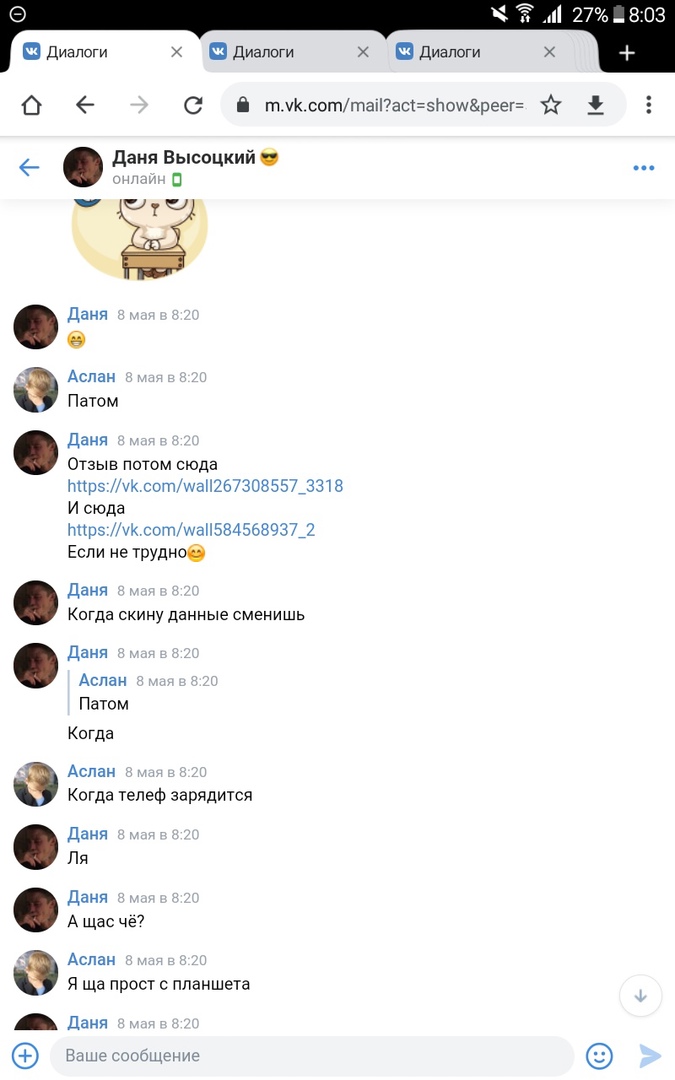Image resolution: width=675 pixels, height=1080 pixels.
Task: Open the emoji picker smiley icon
Action: pyautogui.click(x=599, y=1056)
